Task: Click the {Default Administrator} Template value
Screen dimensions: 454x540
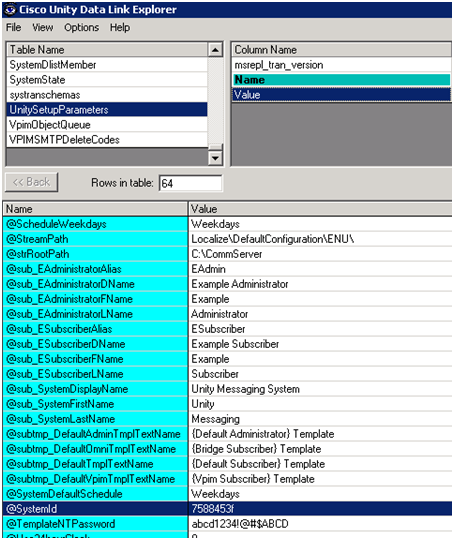Action: (x=320, y=434)
